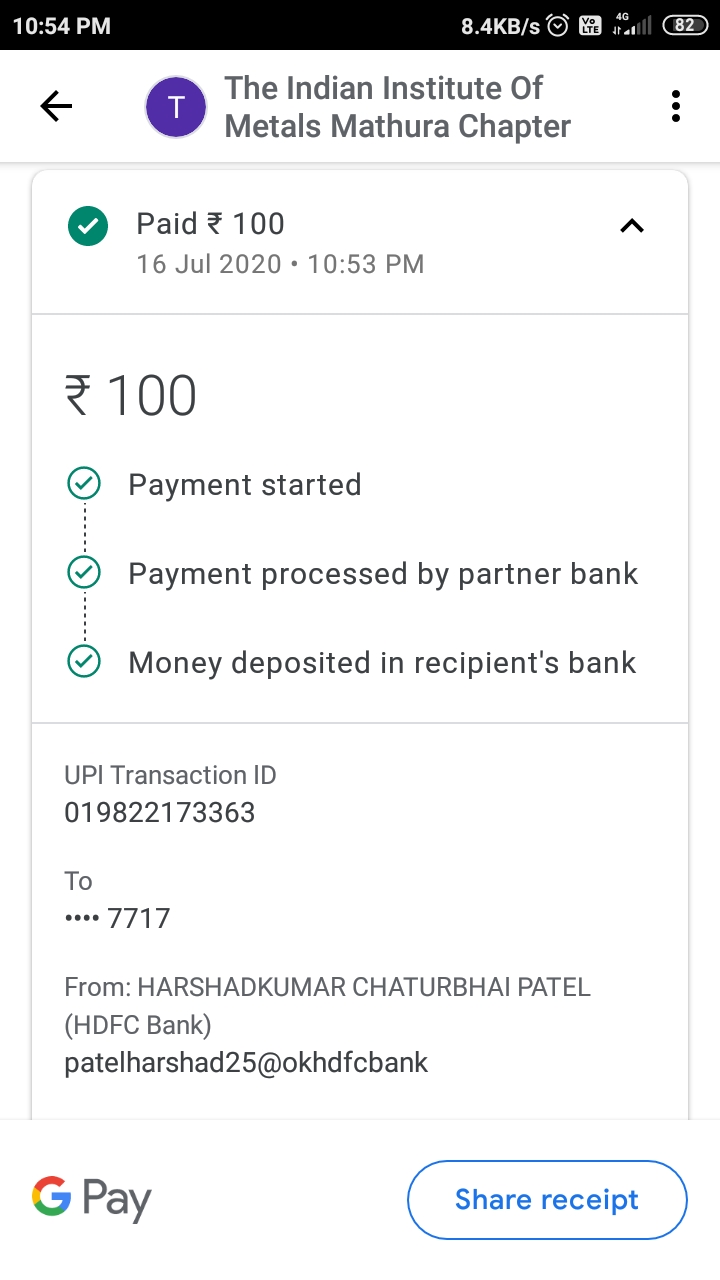Tap the 16 Jul 2020 timestamp

280,264
